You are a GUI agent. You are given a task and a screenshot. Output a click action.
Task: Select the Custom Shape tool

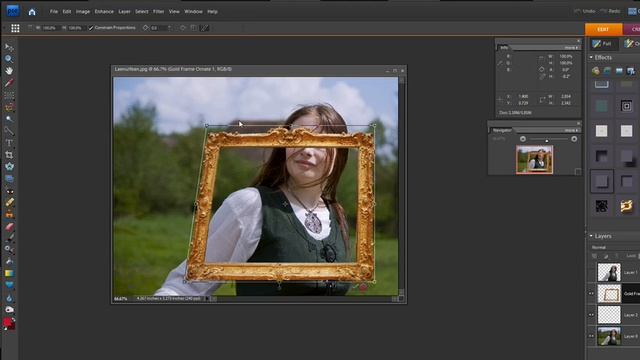pyautogui.click(x=9, y=285)
